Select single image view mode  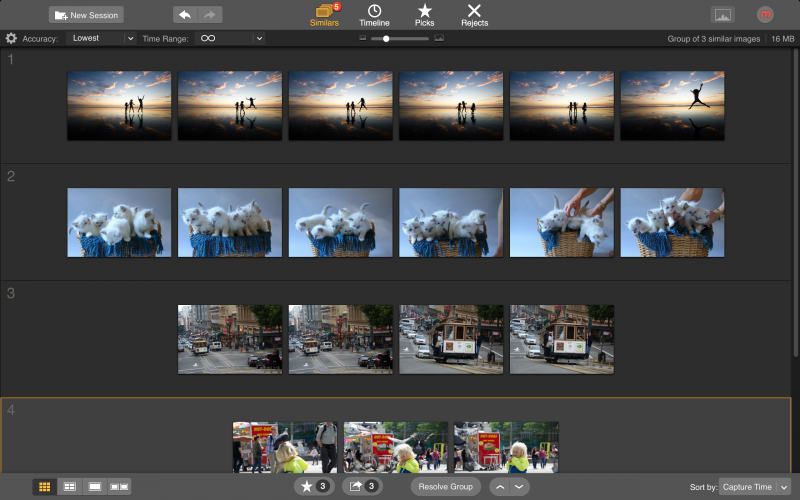click(x=94, y=487)
